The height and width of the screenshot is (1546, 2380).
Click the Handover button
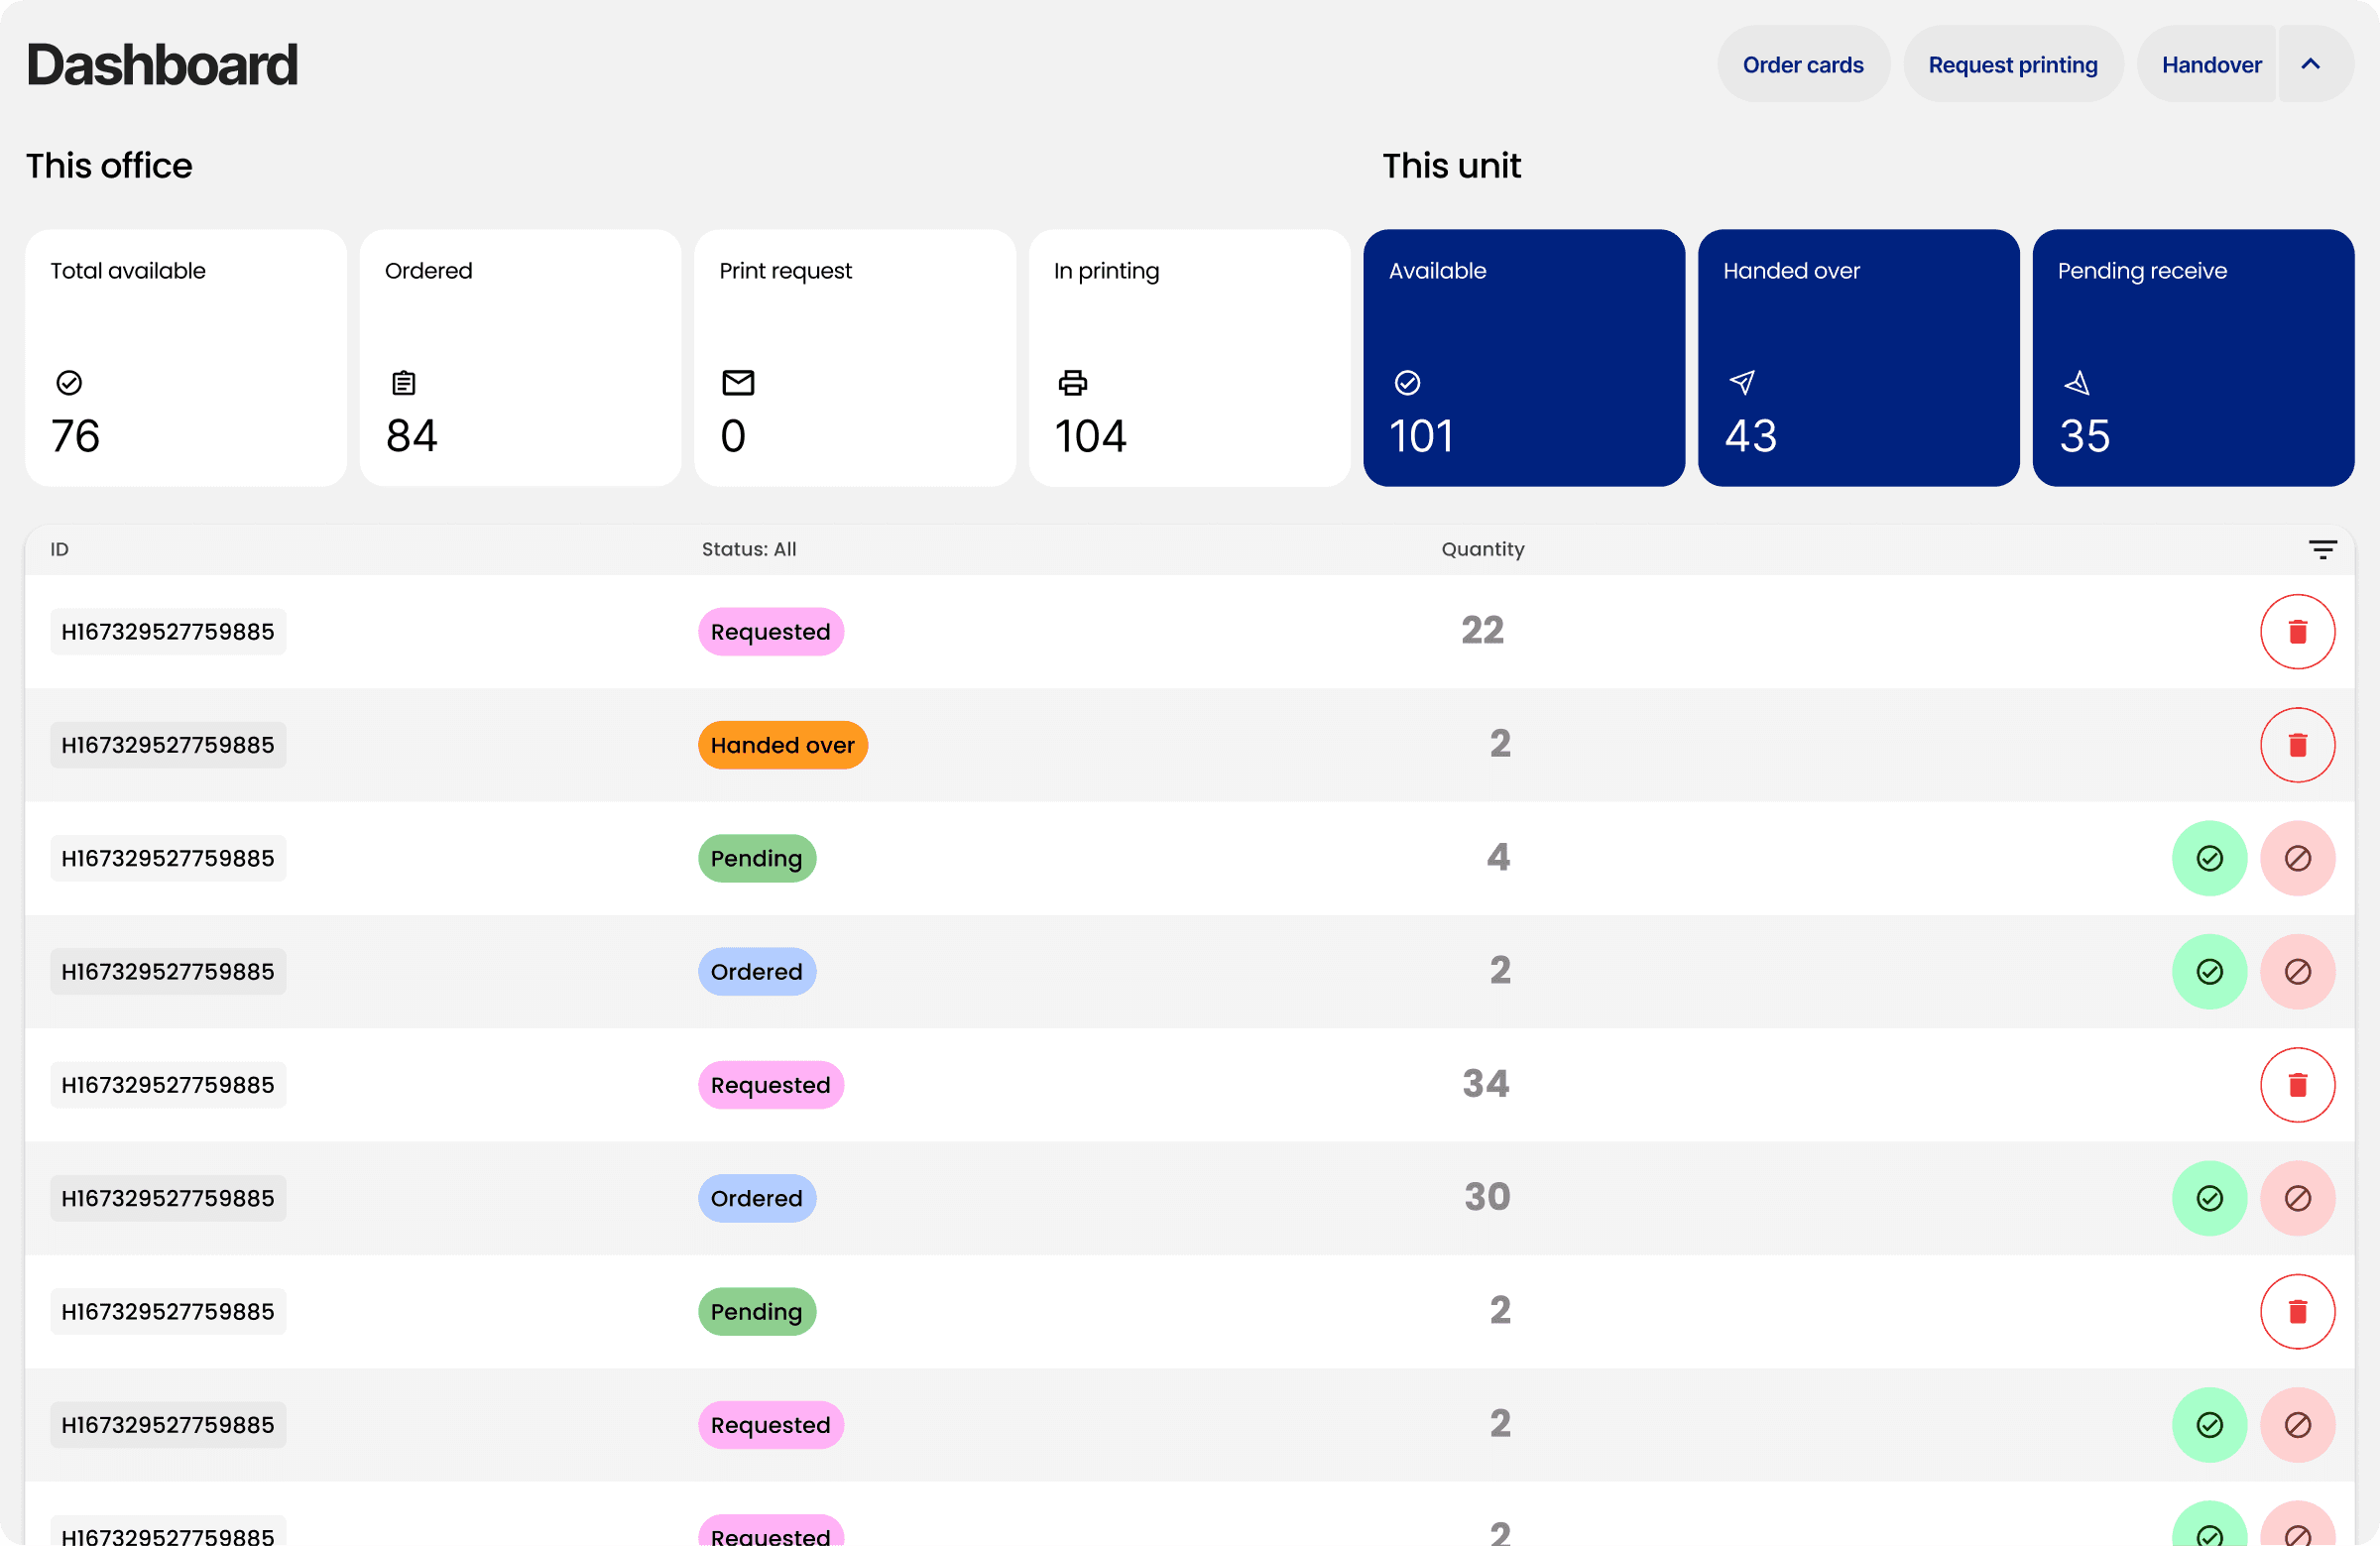(2210, 64)
